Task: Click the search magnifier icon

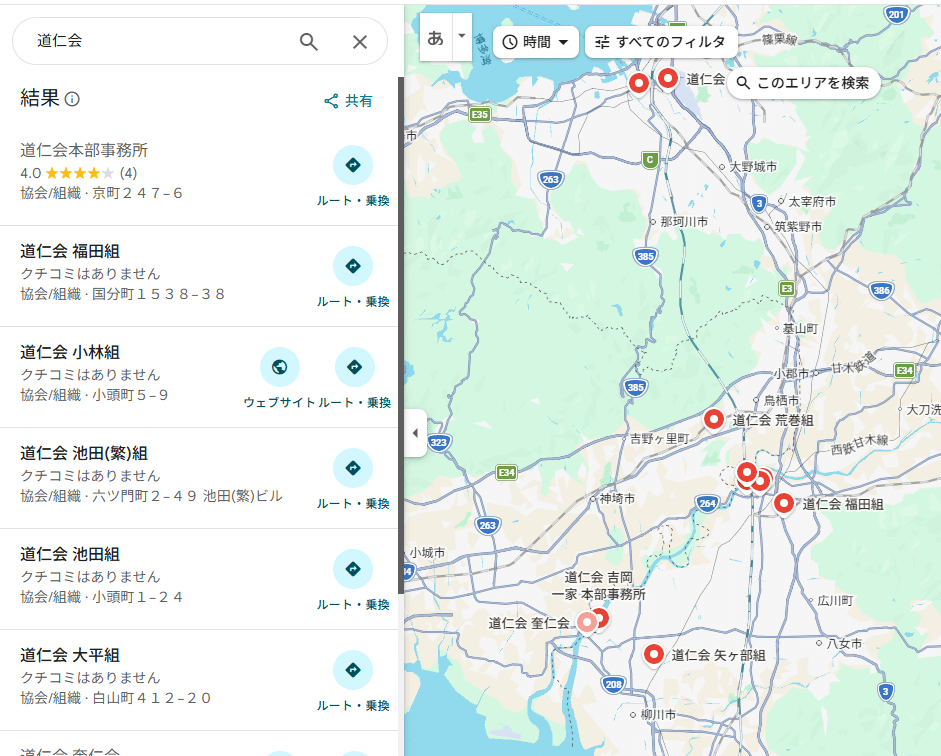Action: 309,41
